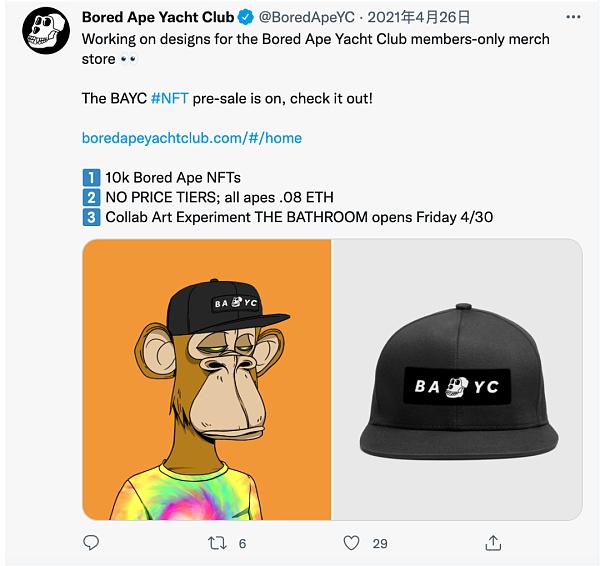Viewport: 600px width, 566px height.
Task: Click the number 1 keycap emoji
Action: 91,178
